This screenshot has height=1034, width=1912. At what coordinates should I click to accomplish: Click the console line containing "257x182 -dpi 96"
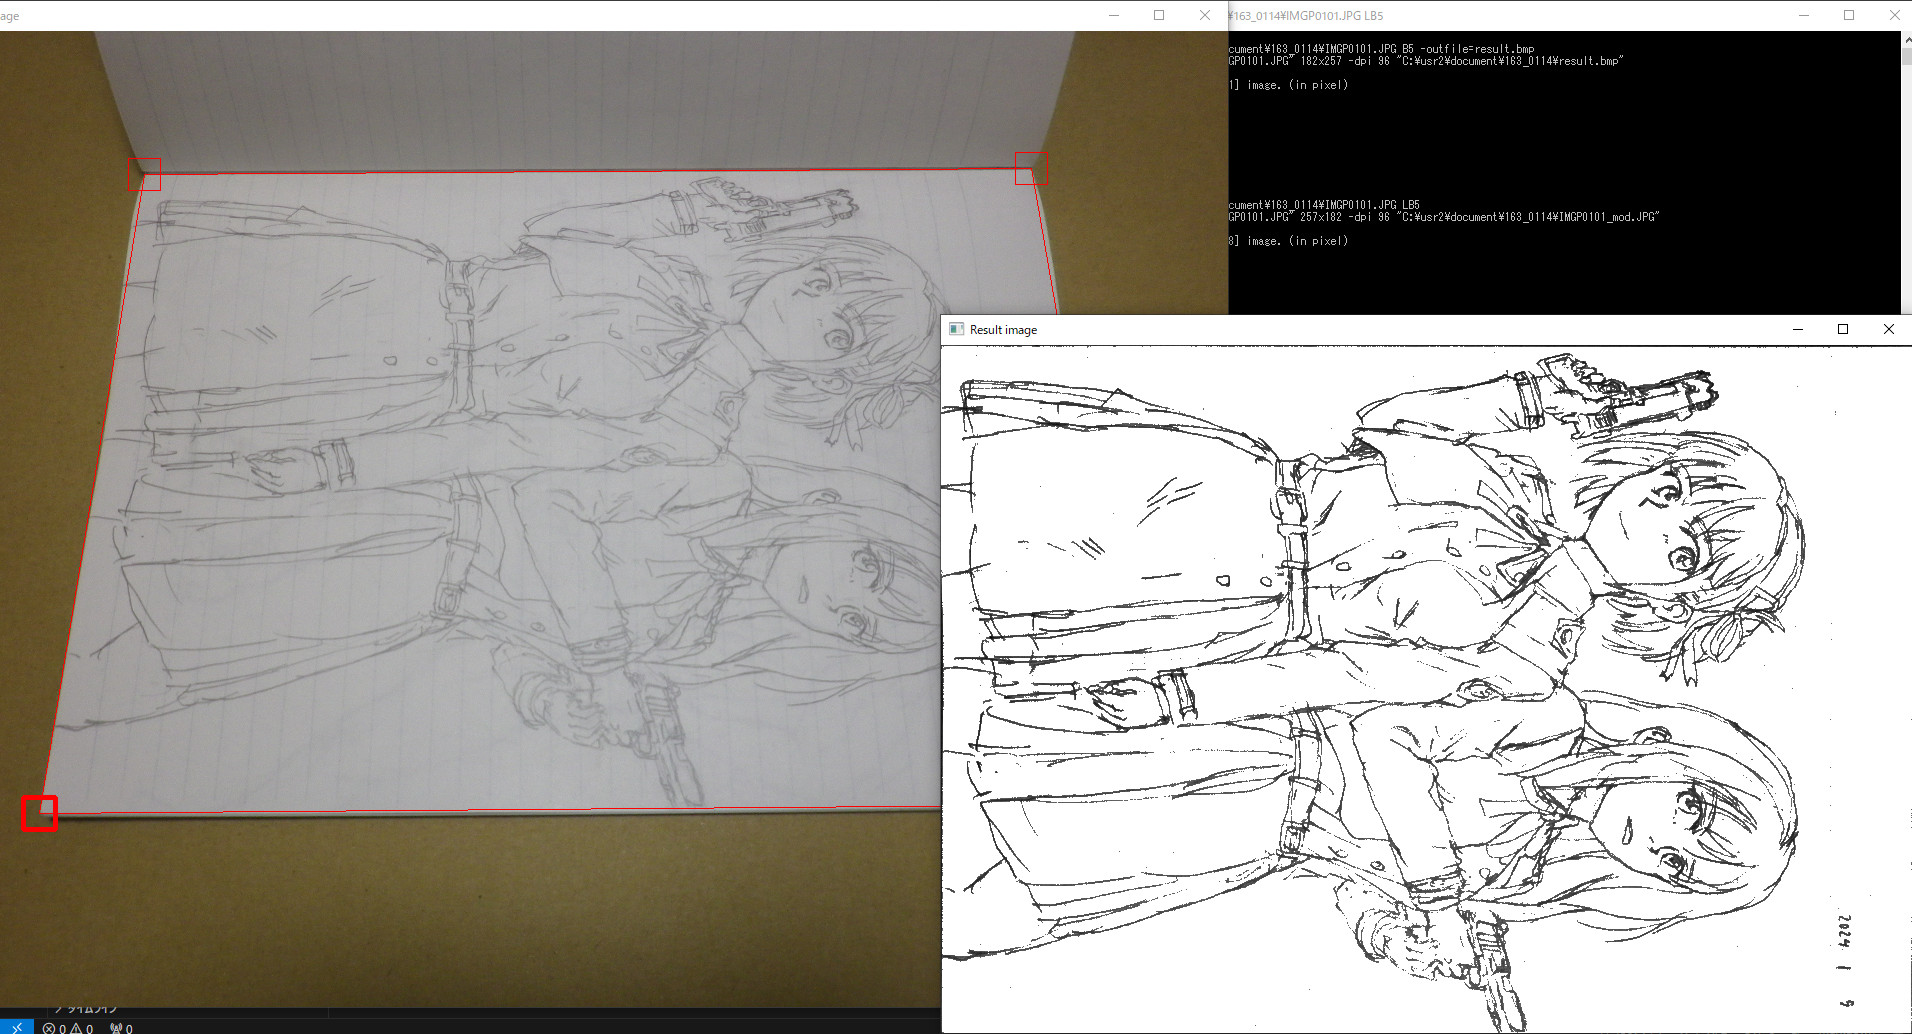tap(1444, 217)
